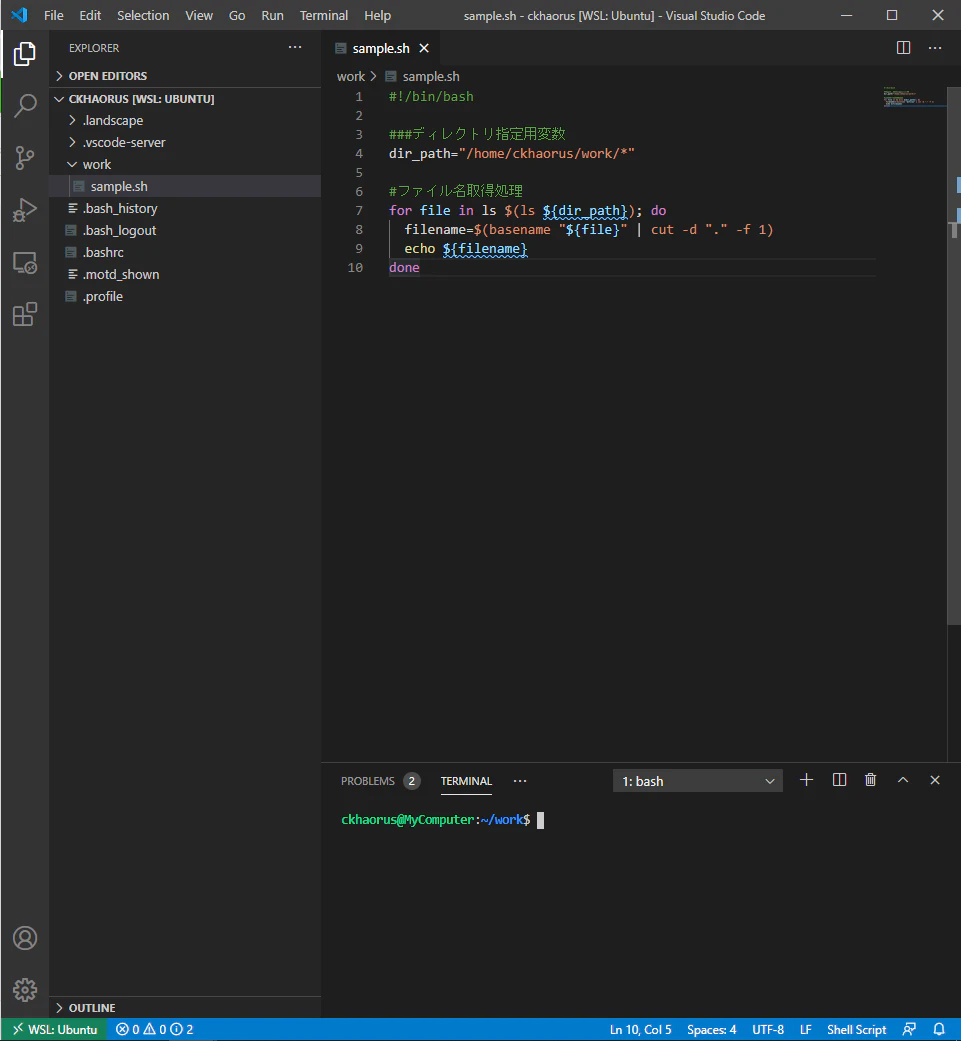This screenshot has width=961, height=1041.
Task: Open the Selection menu
Action: point(143,15)
